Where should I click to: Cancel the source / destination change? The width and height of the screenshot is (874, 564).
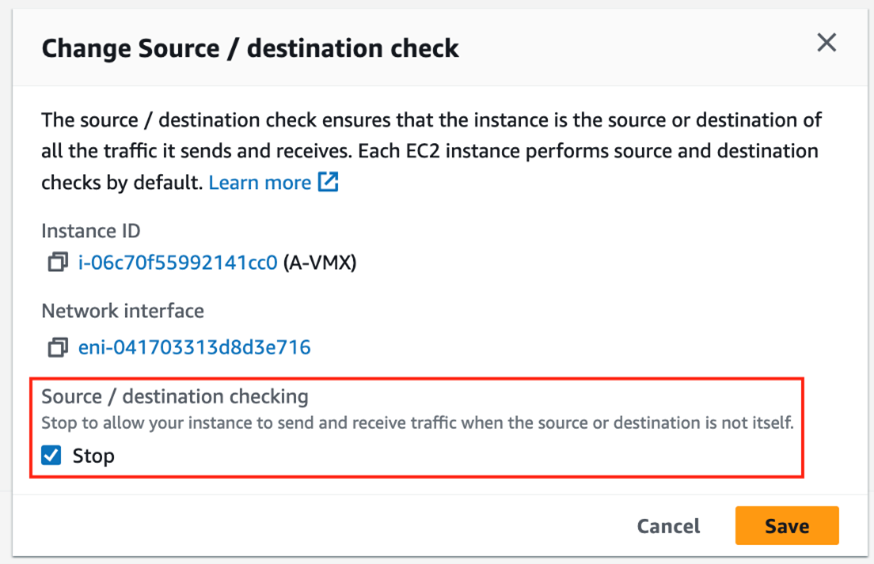(668, 526)
